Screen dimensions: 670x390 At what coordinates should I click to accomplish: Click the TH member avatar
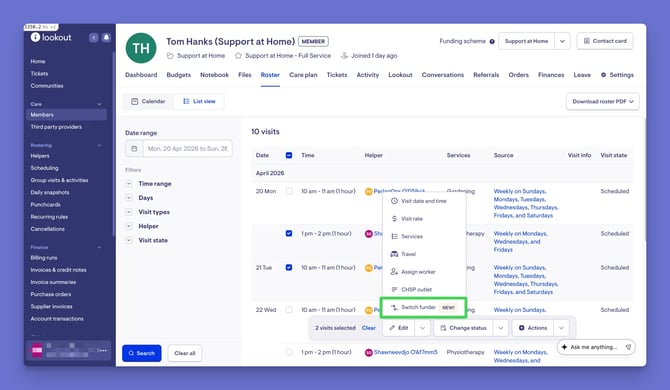141,48
